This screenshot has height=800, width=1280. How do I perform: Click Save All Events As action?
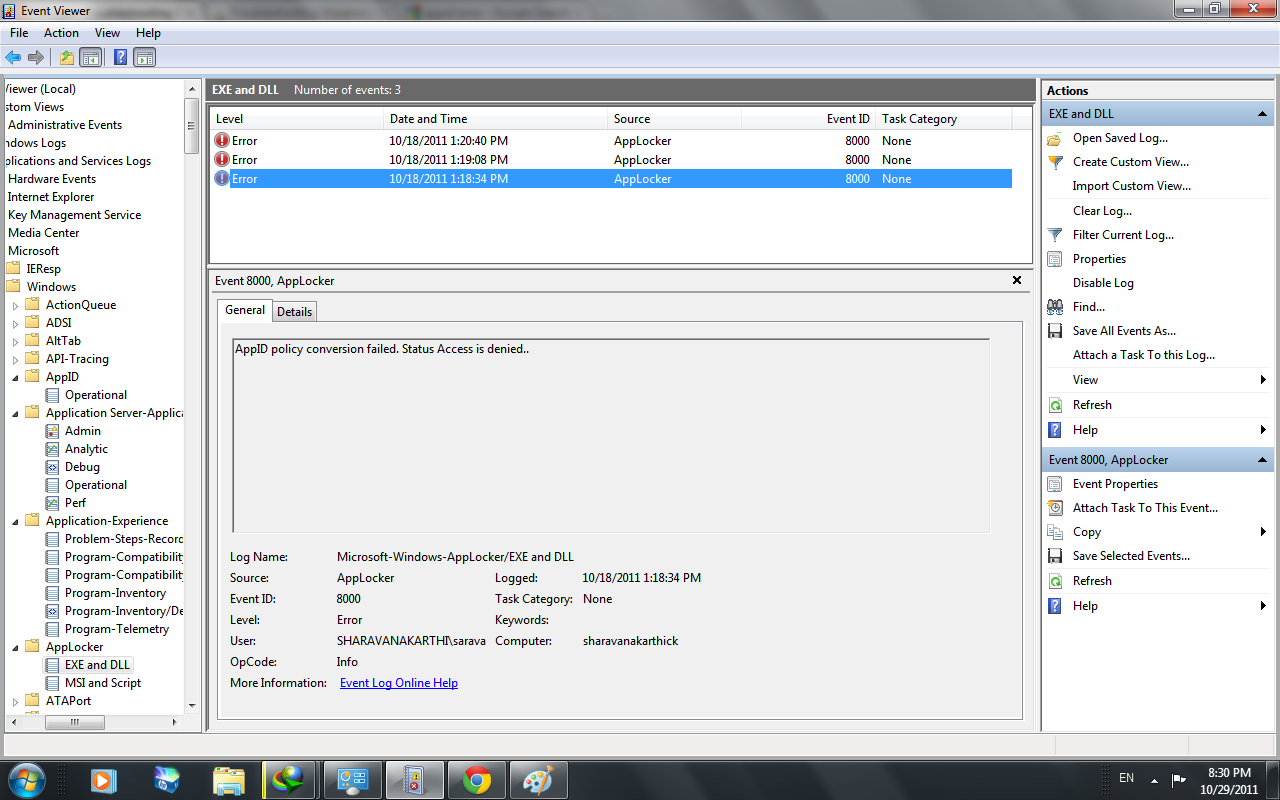(x=1124, y=331)
